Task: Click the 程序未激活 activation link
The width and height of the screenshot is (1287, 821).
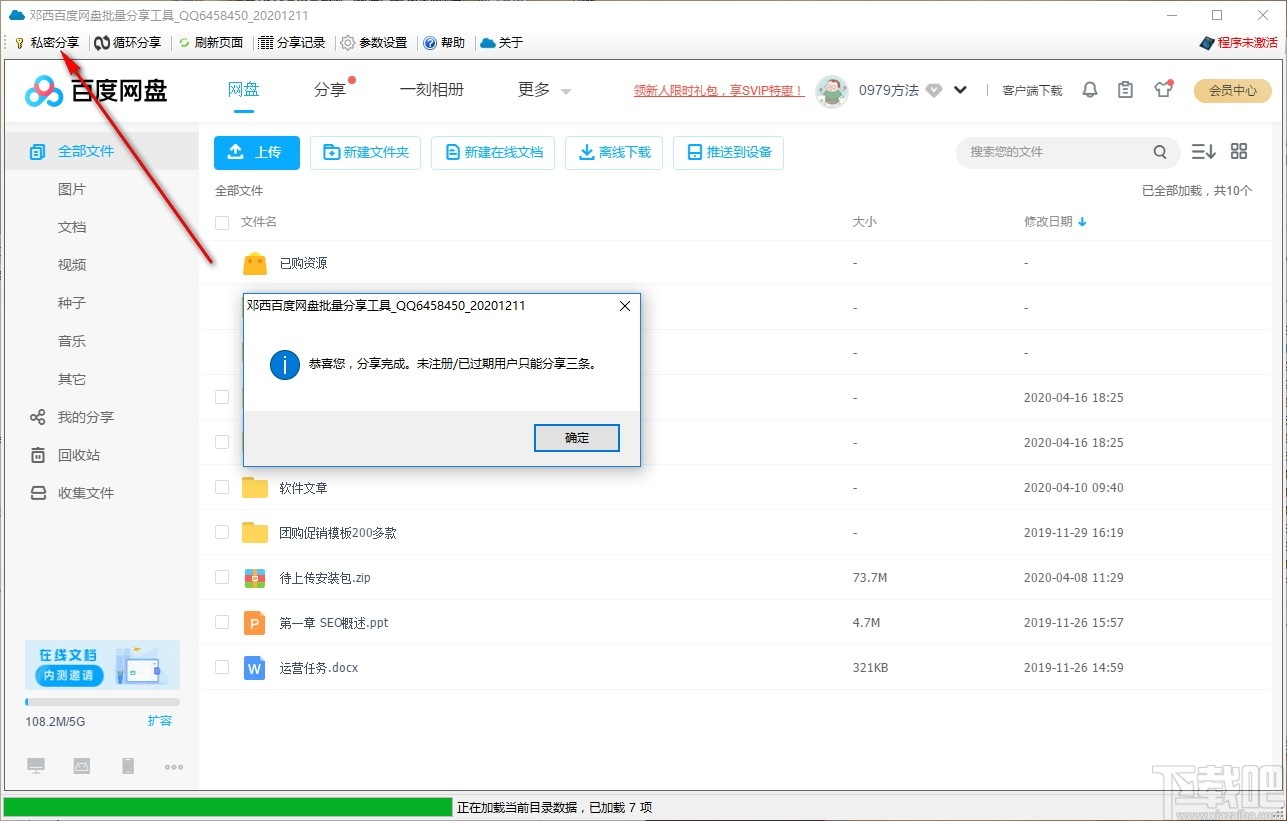Action: [1238, 43]
